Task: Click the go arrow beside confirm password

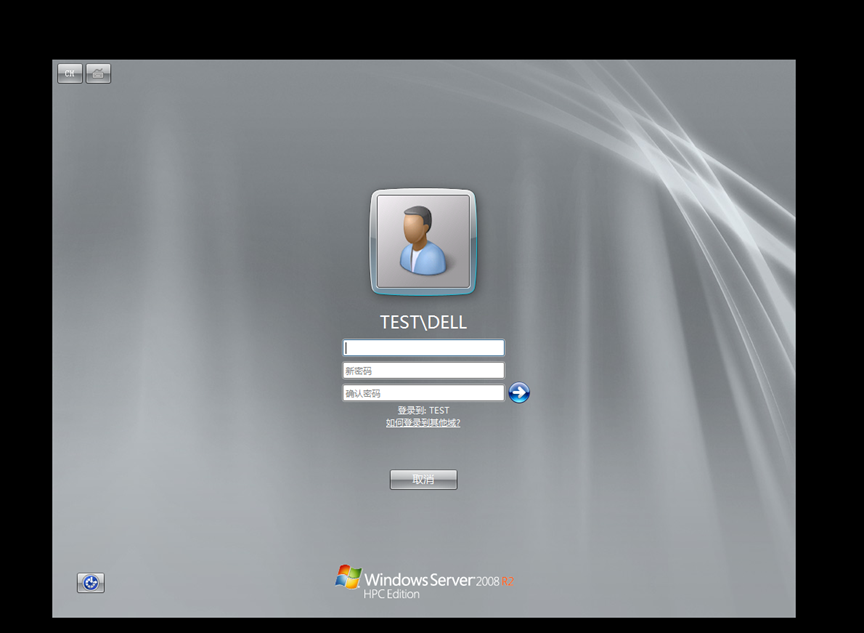Action: [x=519, y=393]
